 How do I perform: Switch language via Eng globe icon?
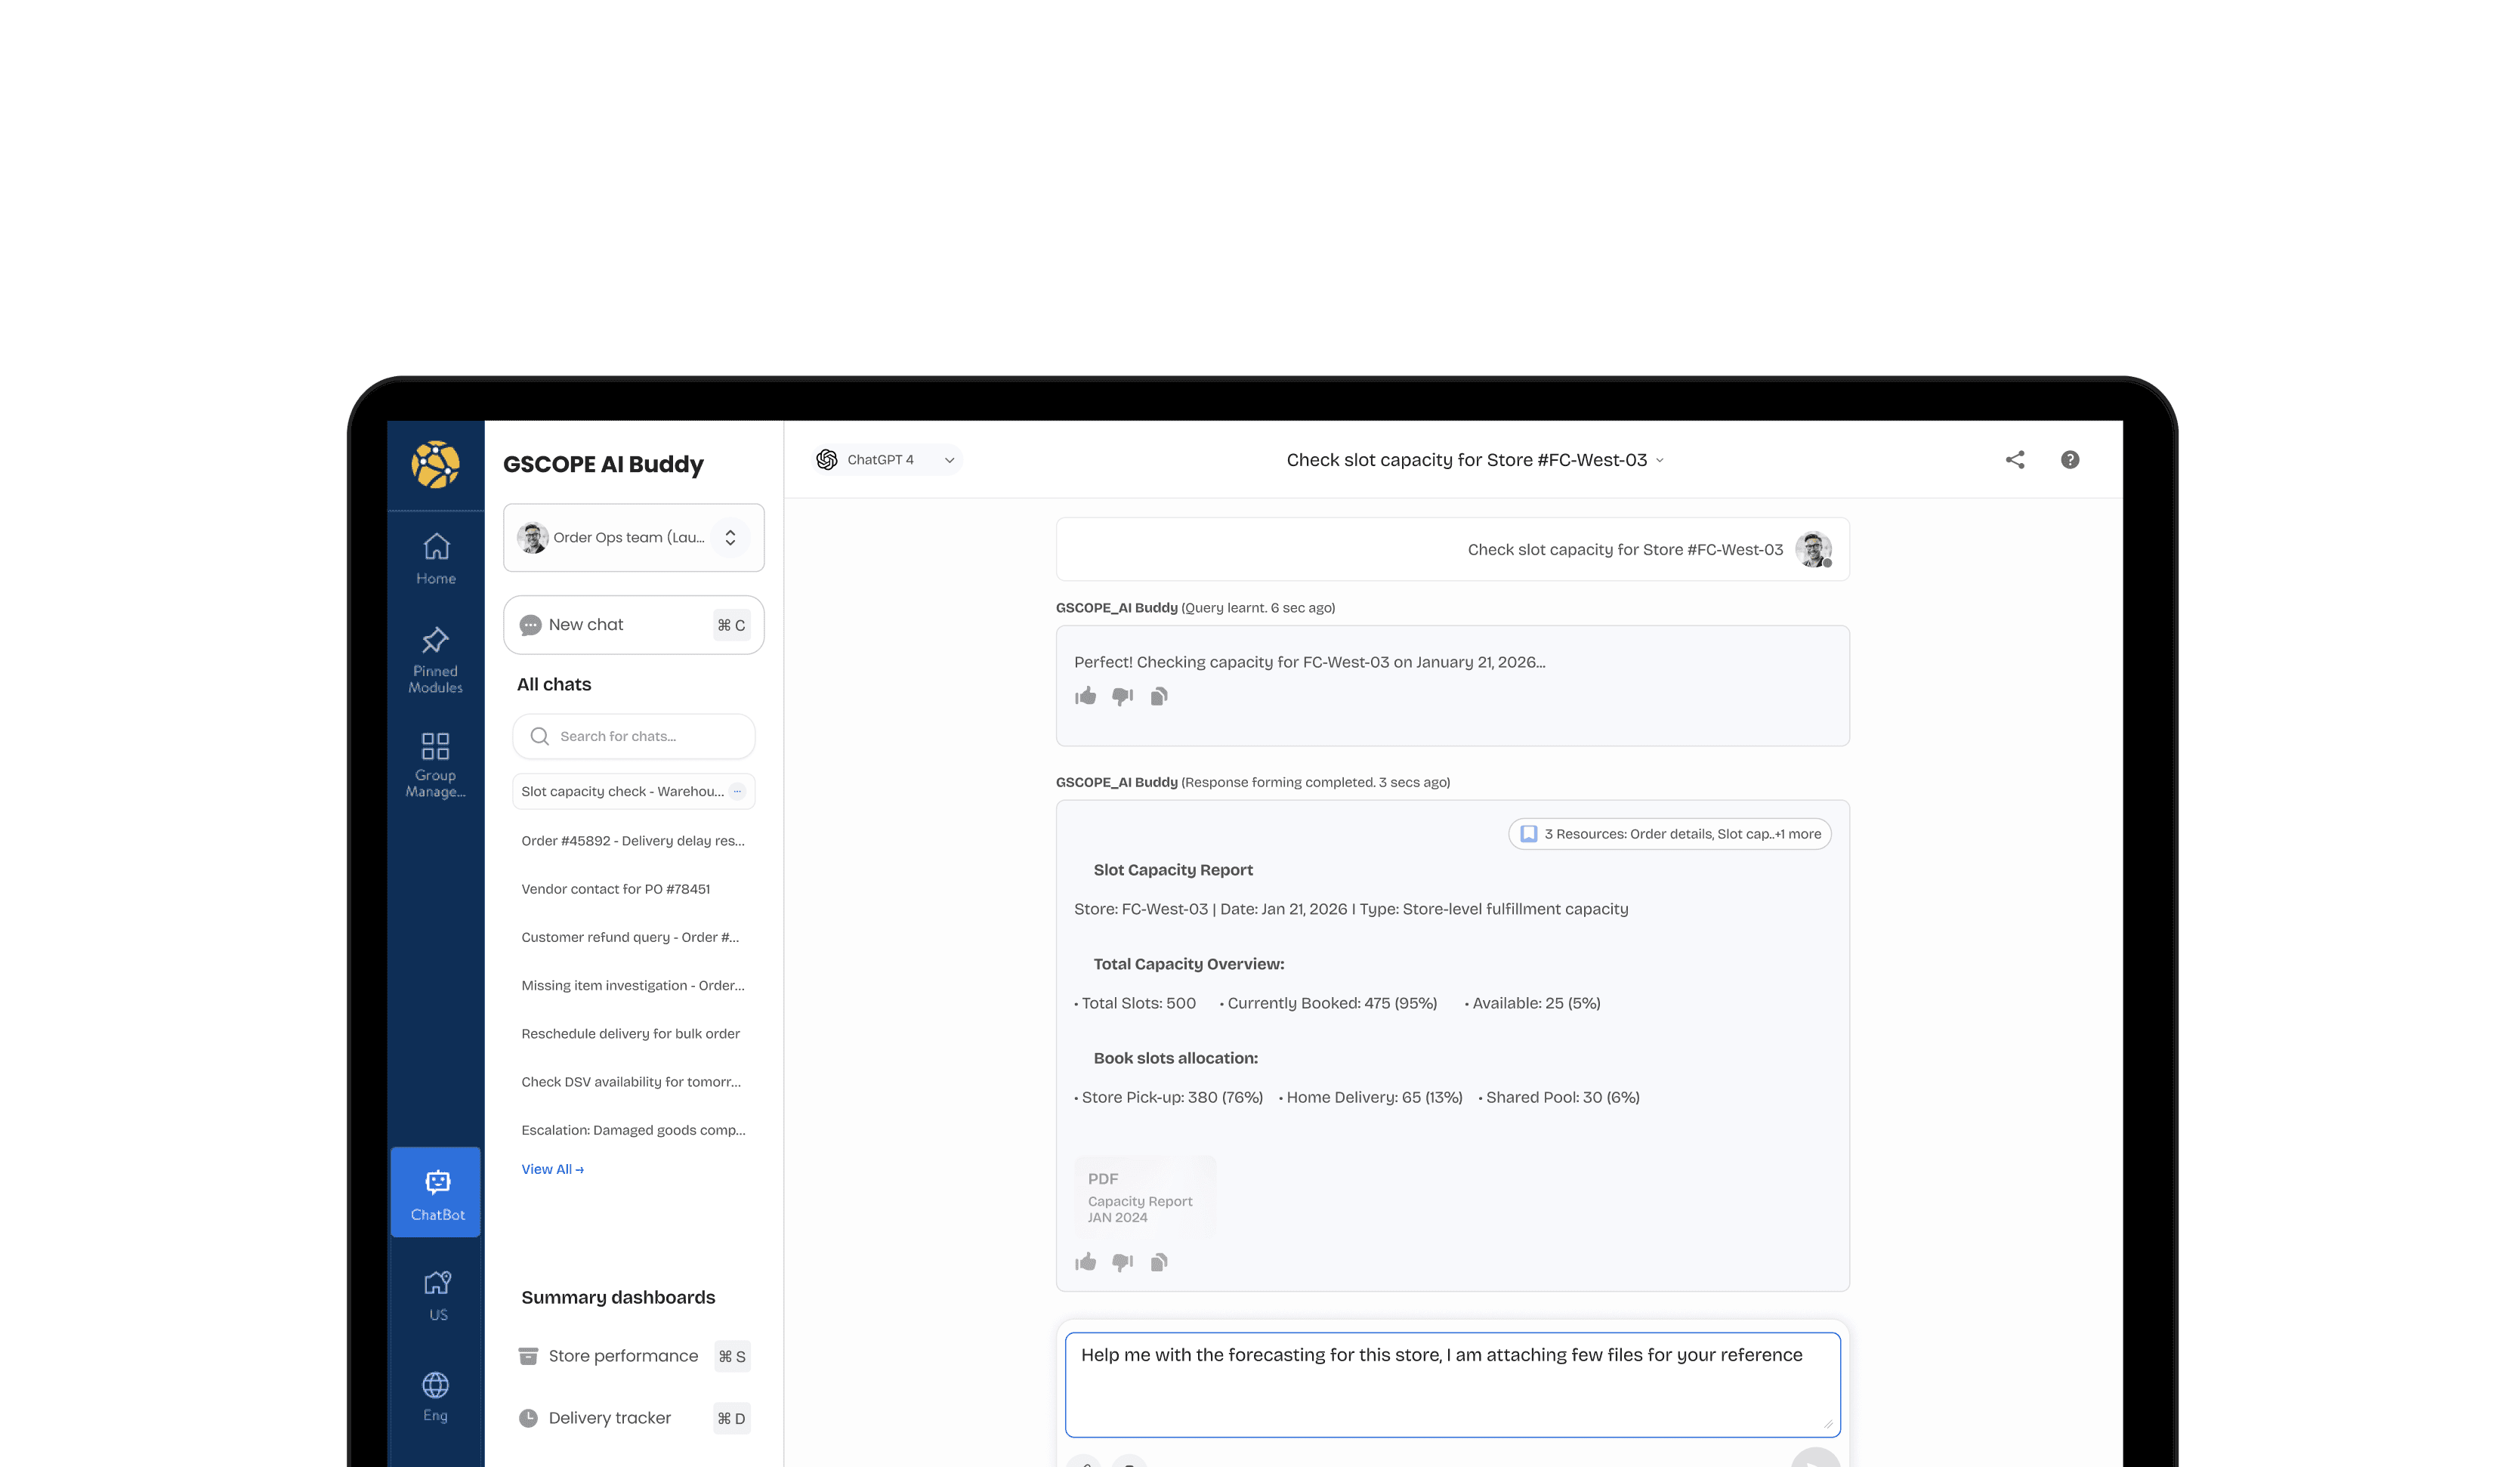click(x=436, y=1396)
